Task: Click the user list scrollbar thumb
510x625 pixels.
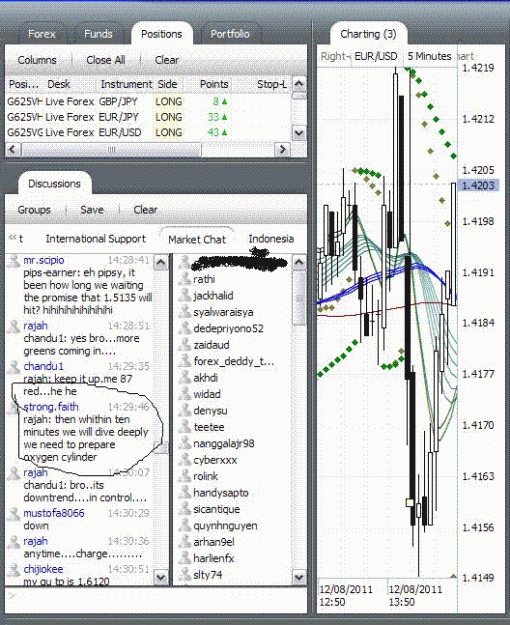Action: pos(299,297)
